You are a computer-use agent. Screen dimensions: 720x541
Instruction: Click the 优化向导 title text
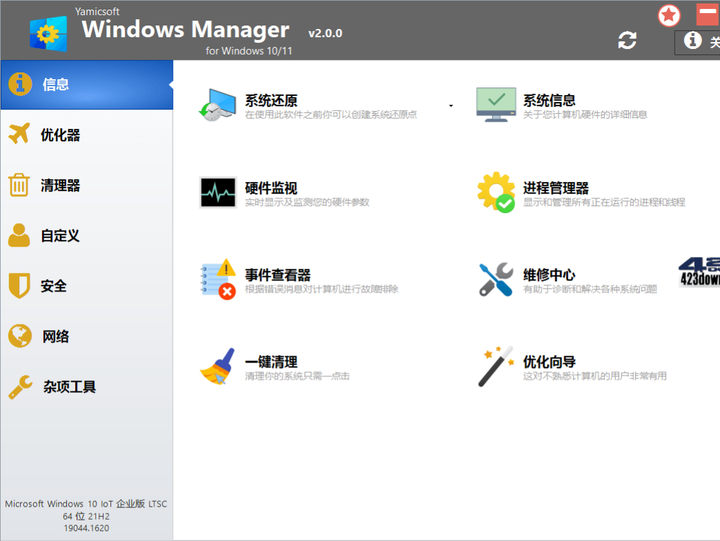[549, 361]
